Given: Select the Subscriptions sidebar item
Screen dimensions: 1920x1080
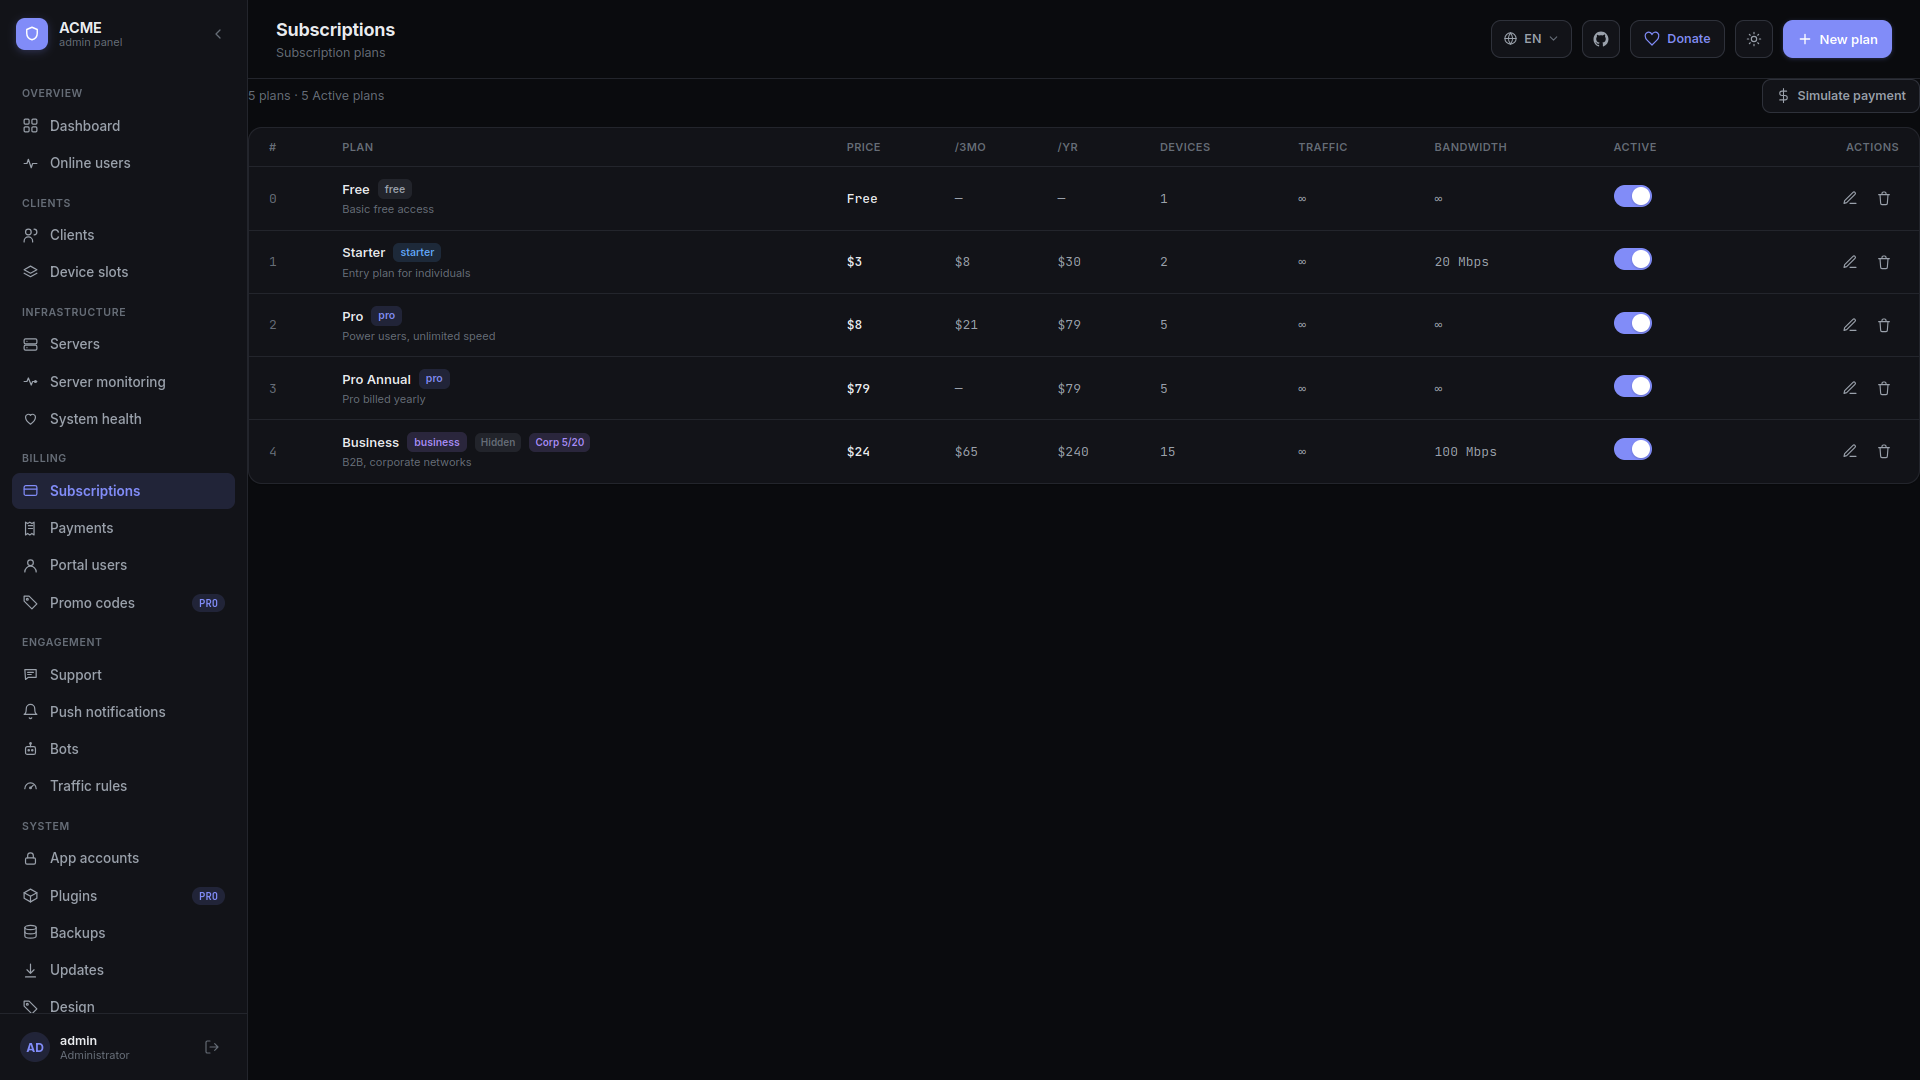Looking at the screenshot, I should (x=123, y=491).
